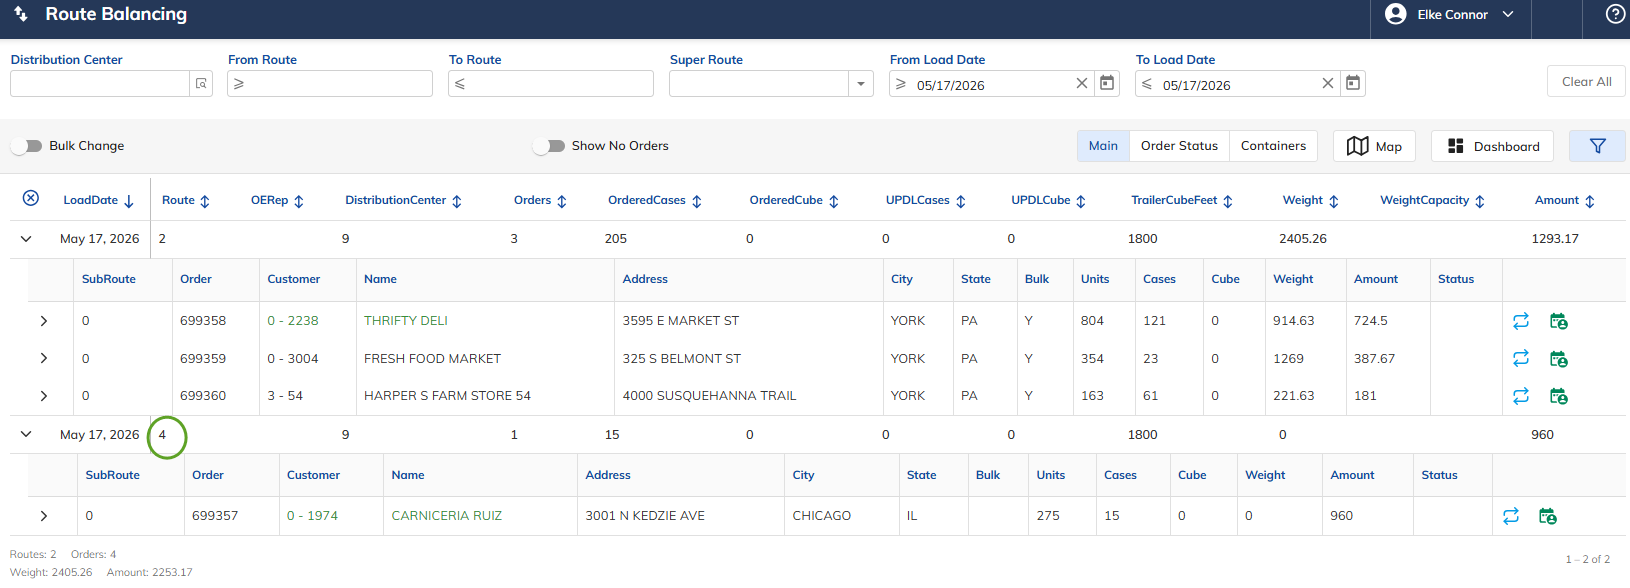This screenshot has height=588, width=1630.
Task: Open customer link 0 - 1974
Action: [312, 516]
